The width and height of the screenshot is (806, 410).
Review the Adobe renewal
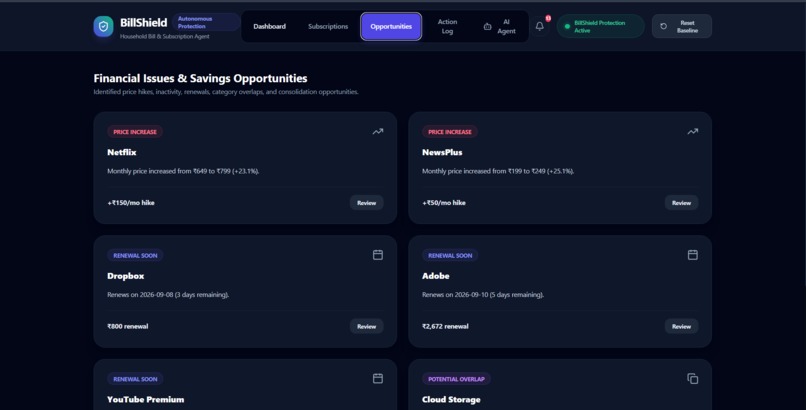(x=681, y=326)
